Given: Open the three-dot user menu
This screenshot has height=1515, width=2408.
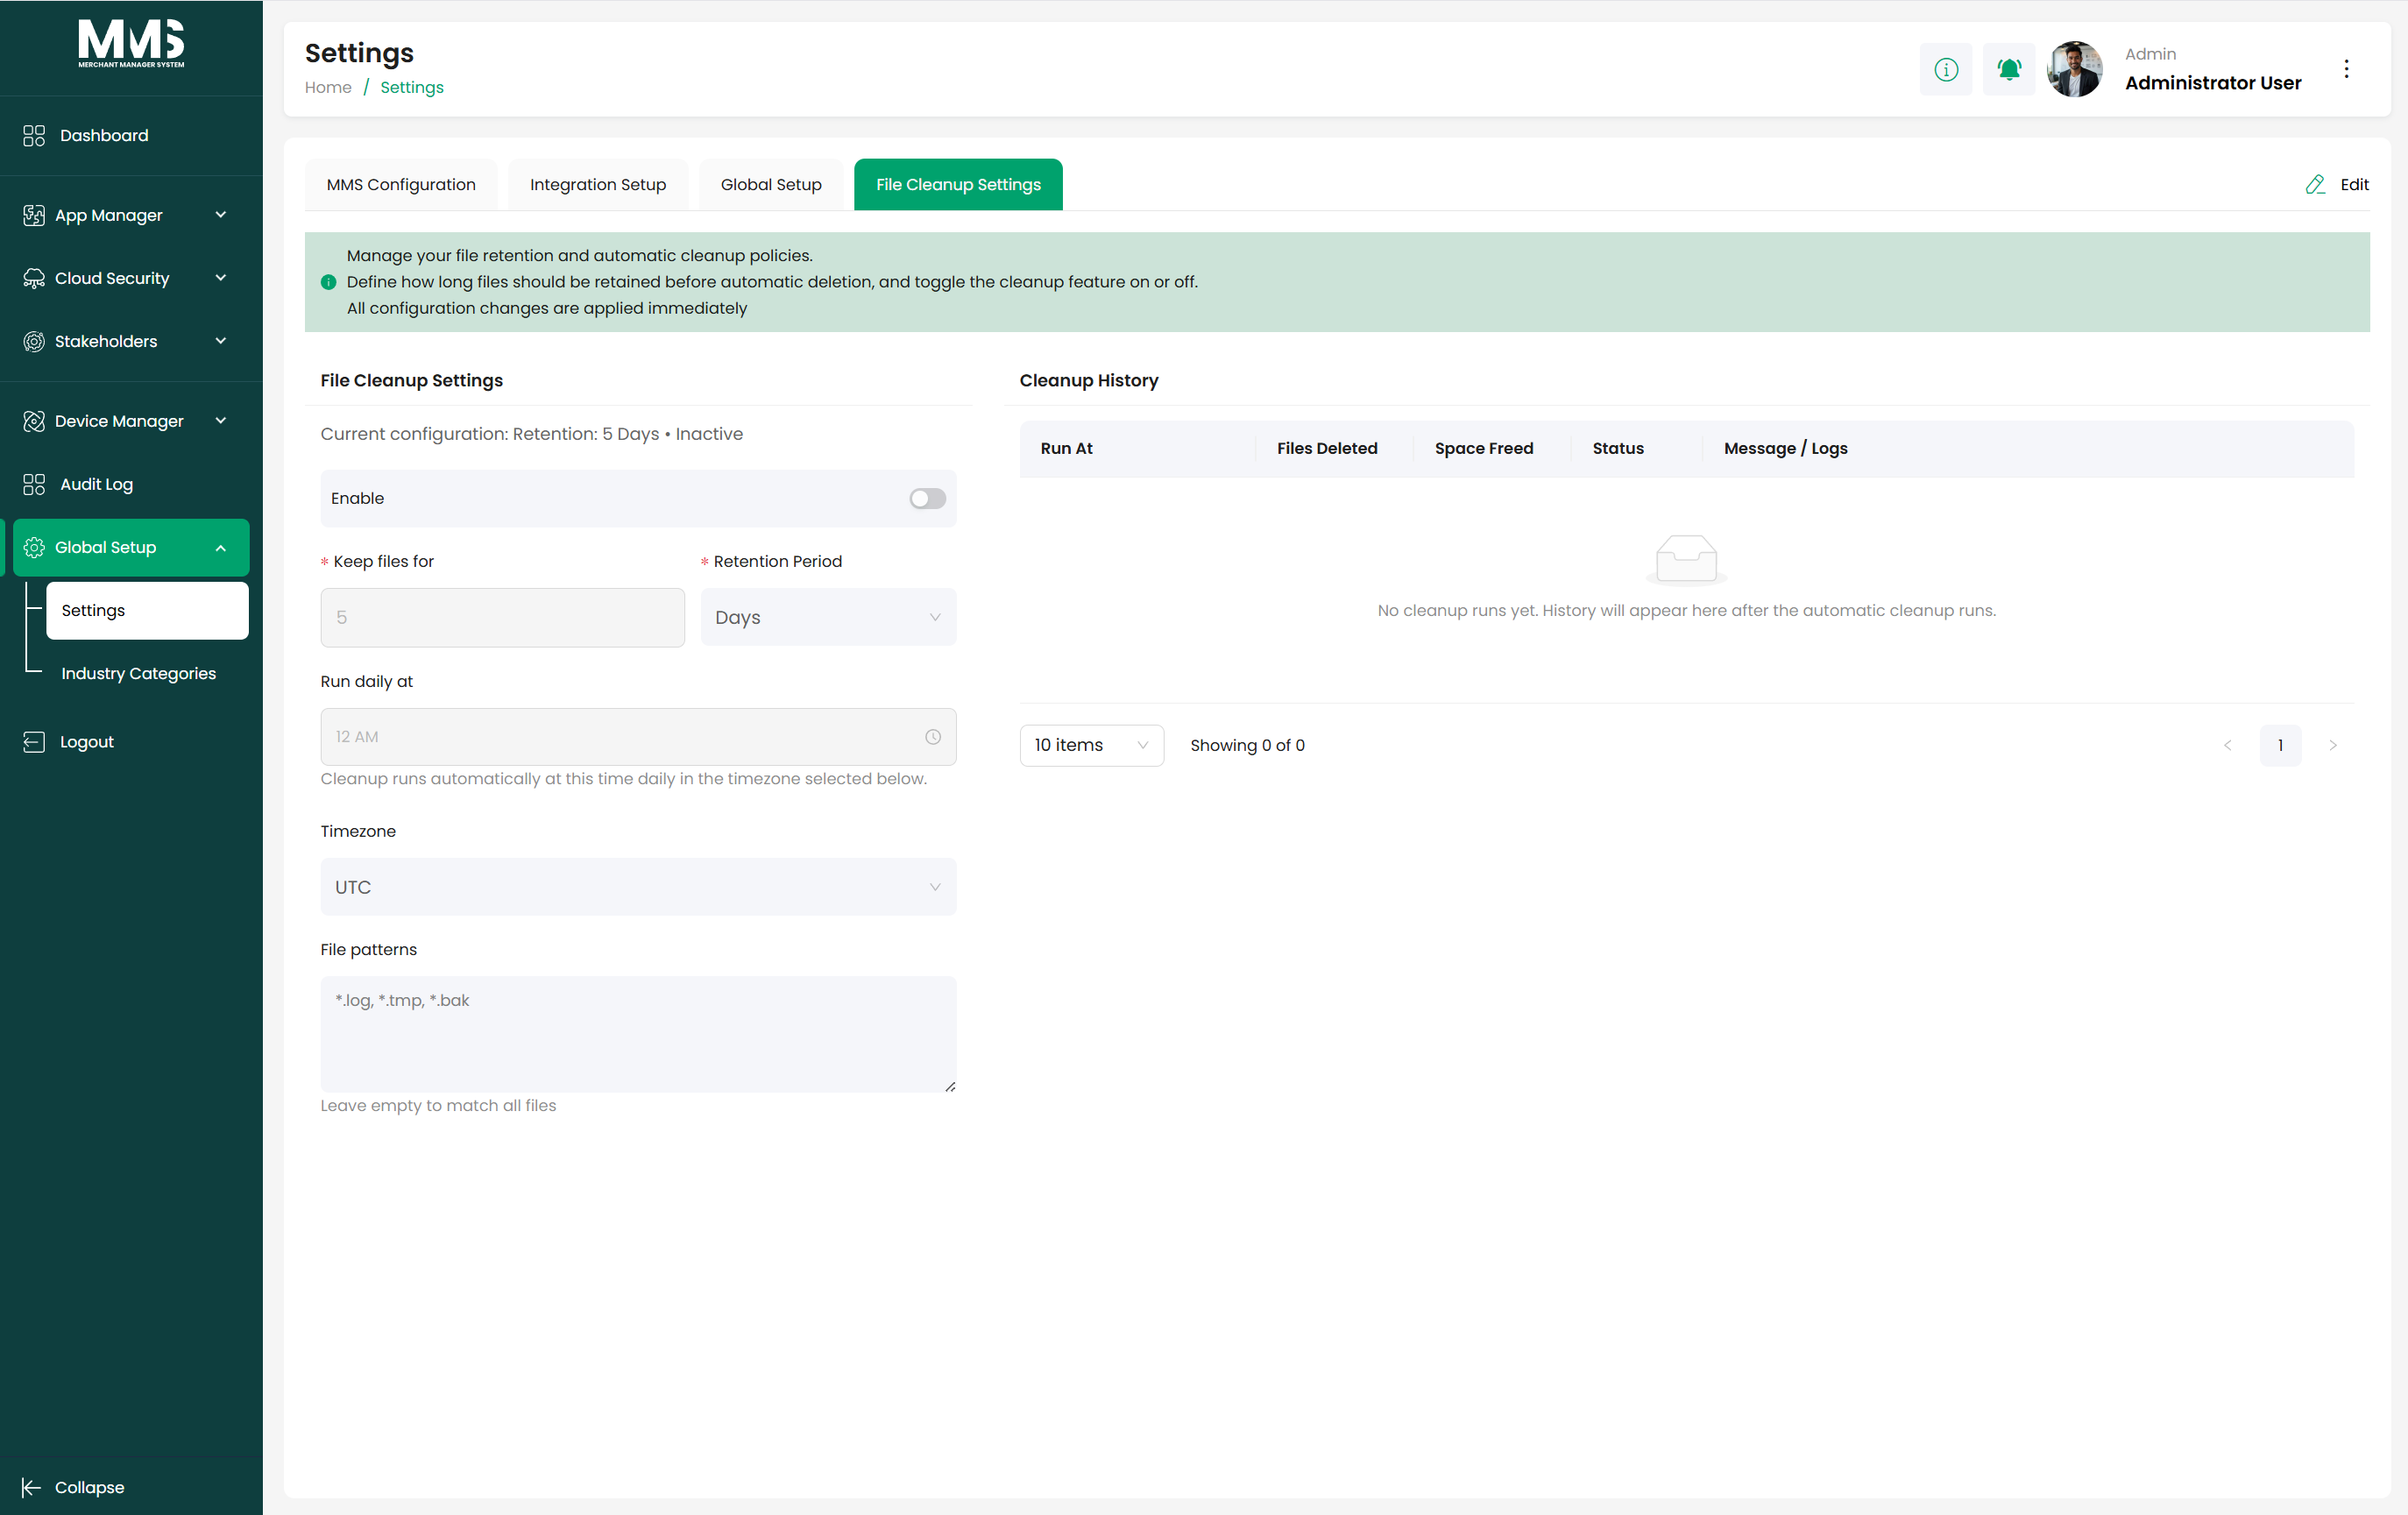Looking at the screenshot, I should pyautogui.click(x=2346, y=69).
